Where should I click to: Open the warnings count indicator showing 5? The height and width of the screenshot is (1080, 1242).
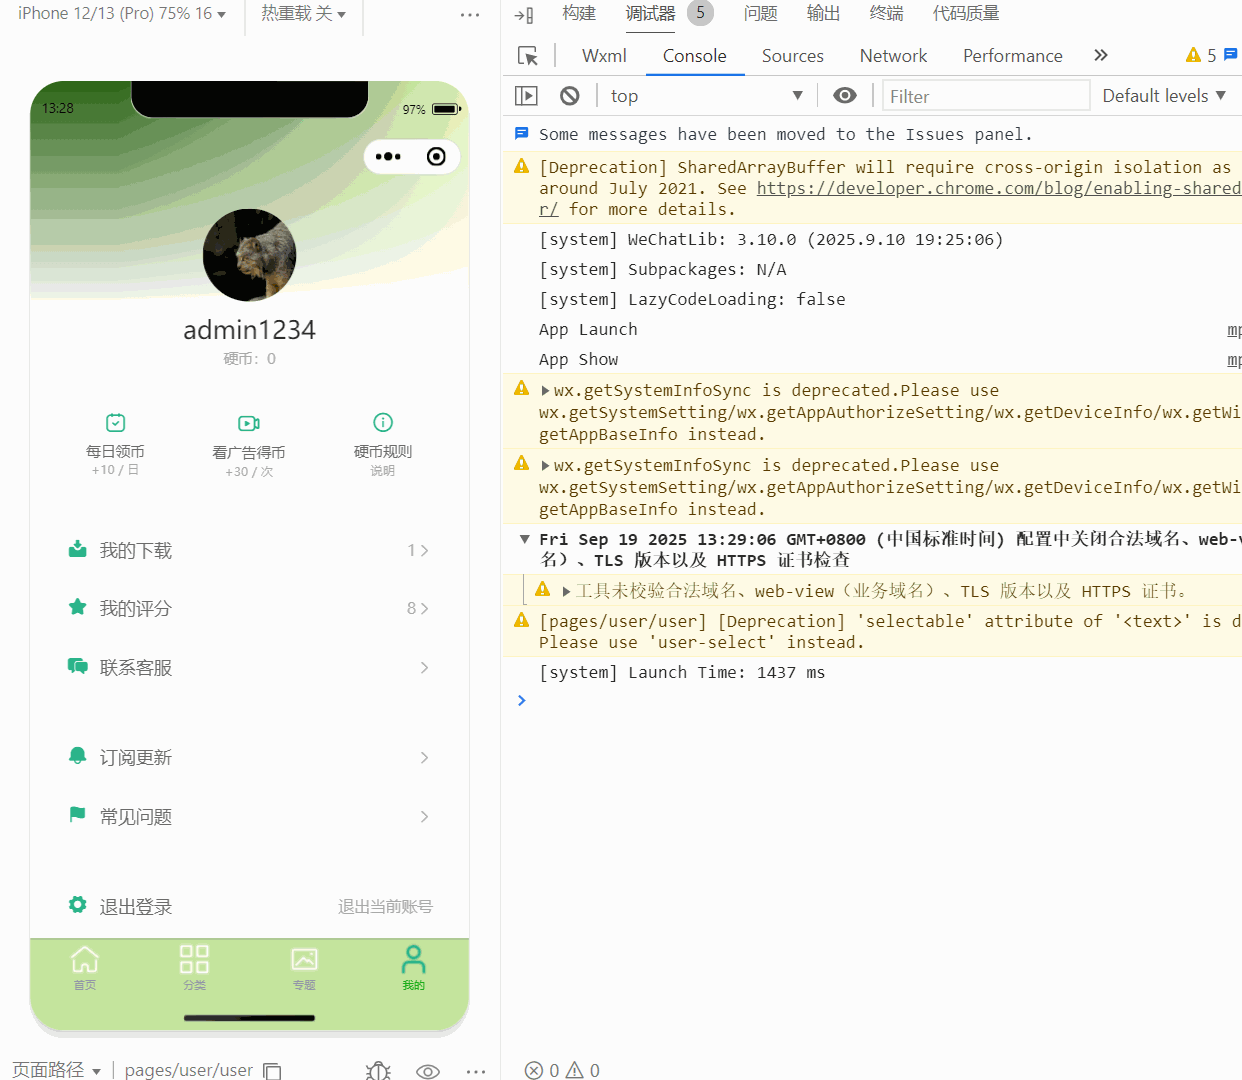(1201, 56)
